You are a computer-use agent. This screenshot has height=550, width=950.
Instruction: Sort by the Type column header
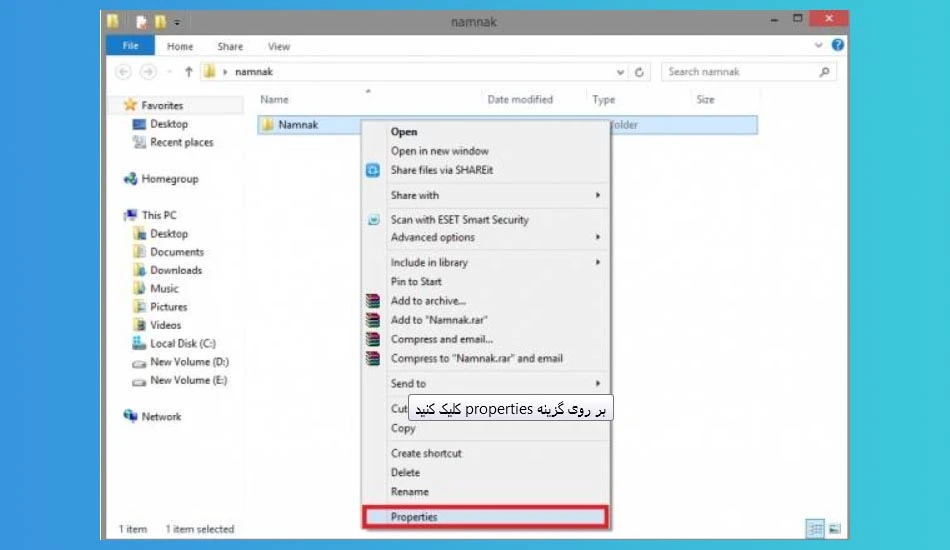point(603,99)
